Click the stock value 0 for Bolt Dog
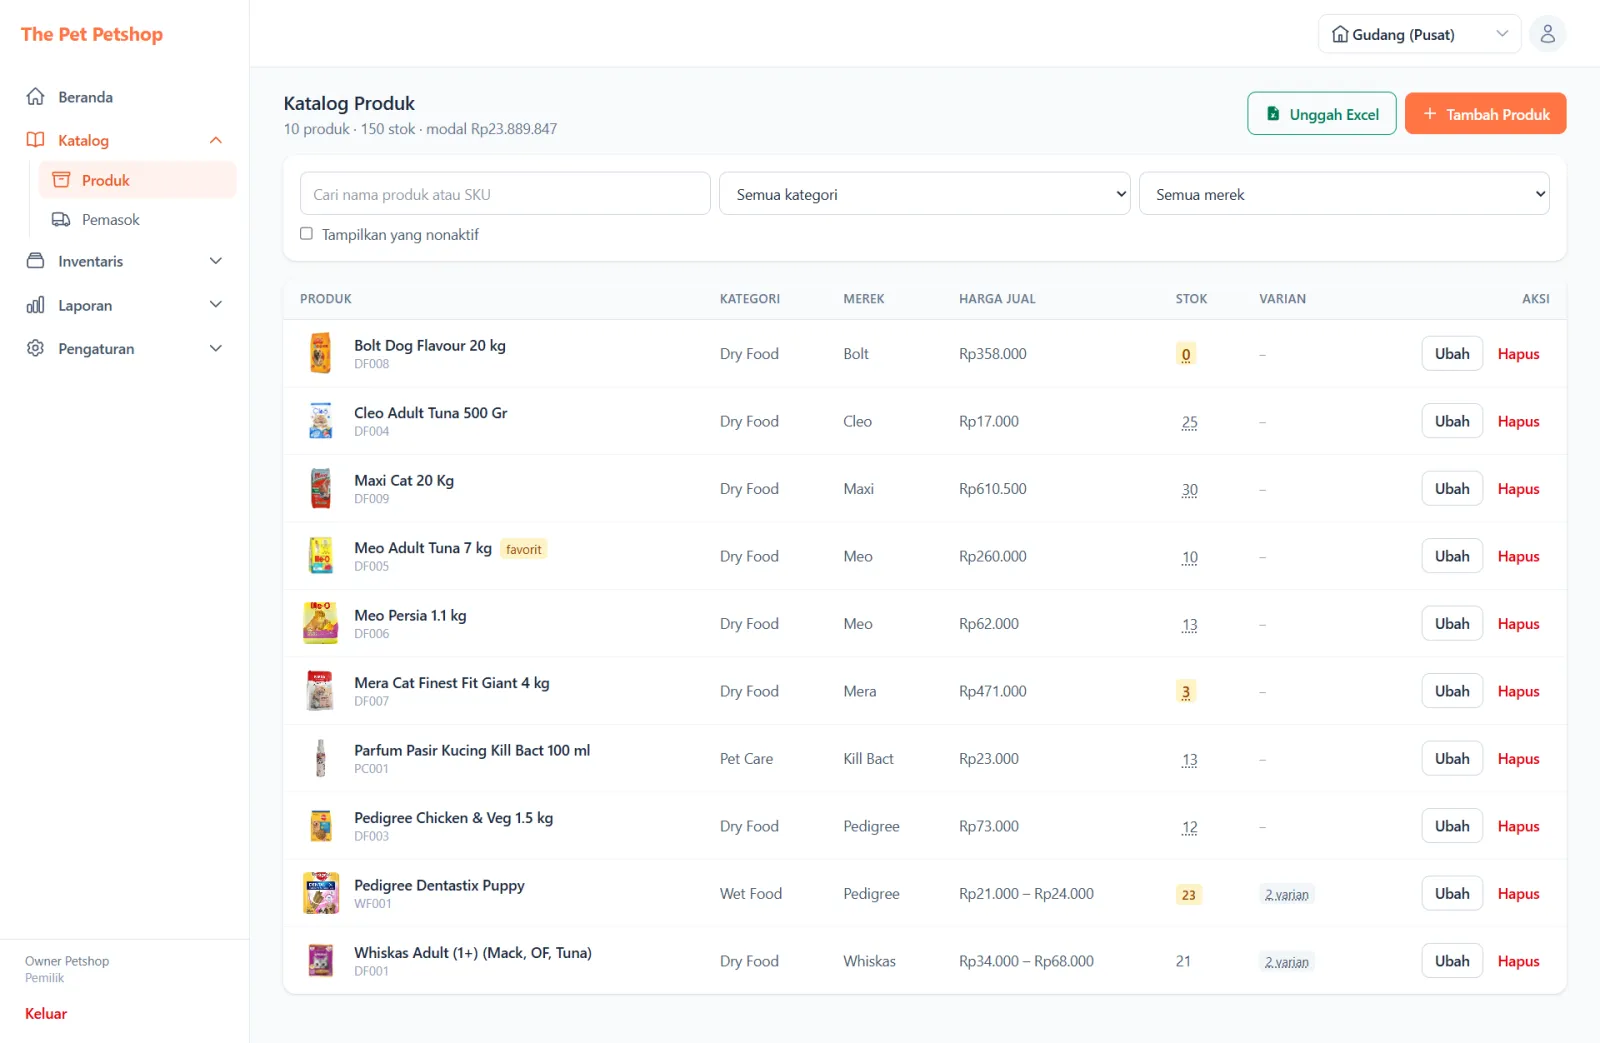Viewport: 1600px width, 1043px height. pos(1186,354)
